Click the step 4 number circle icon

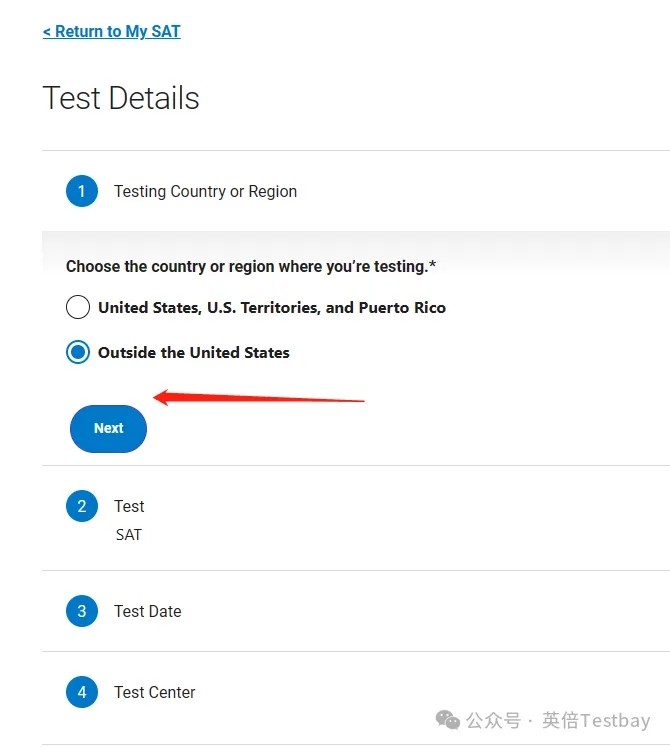[82, 692]
